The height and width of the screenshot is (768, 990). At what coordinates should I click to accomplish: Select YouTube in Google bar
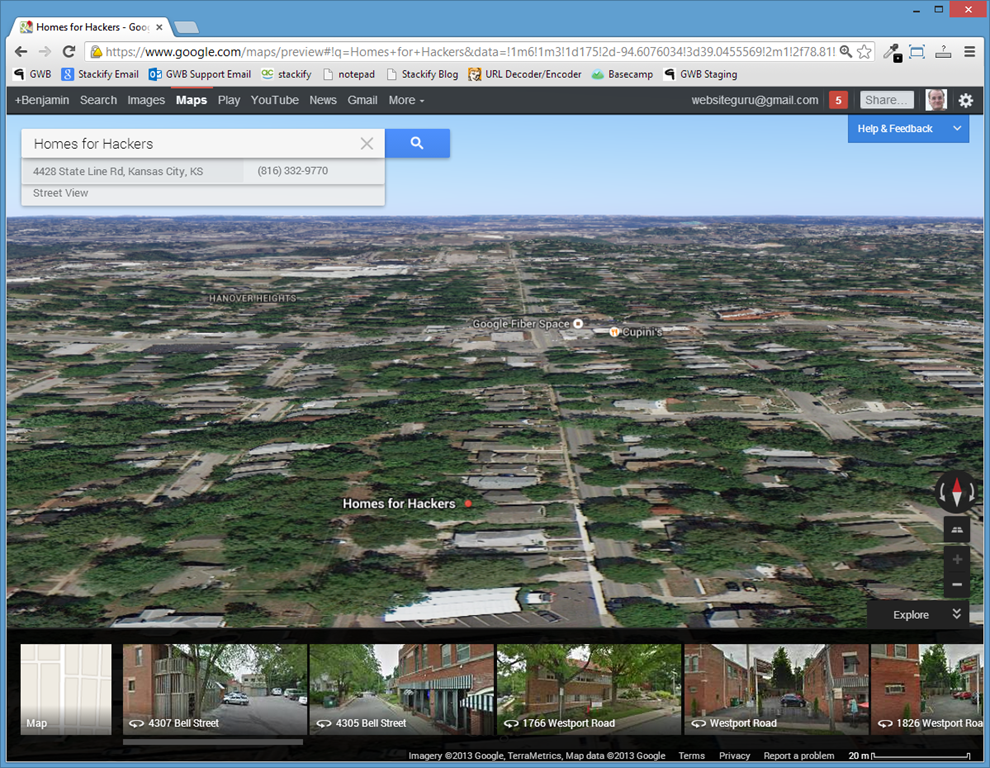tap(275, 100)
